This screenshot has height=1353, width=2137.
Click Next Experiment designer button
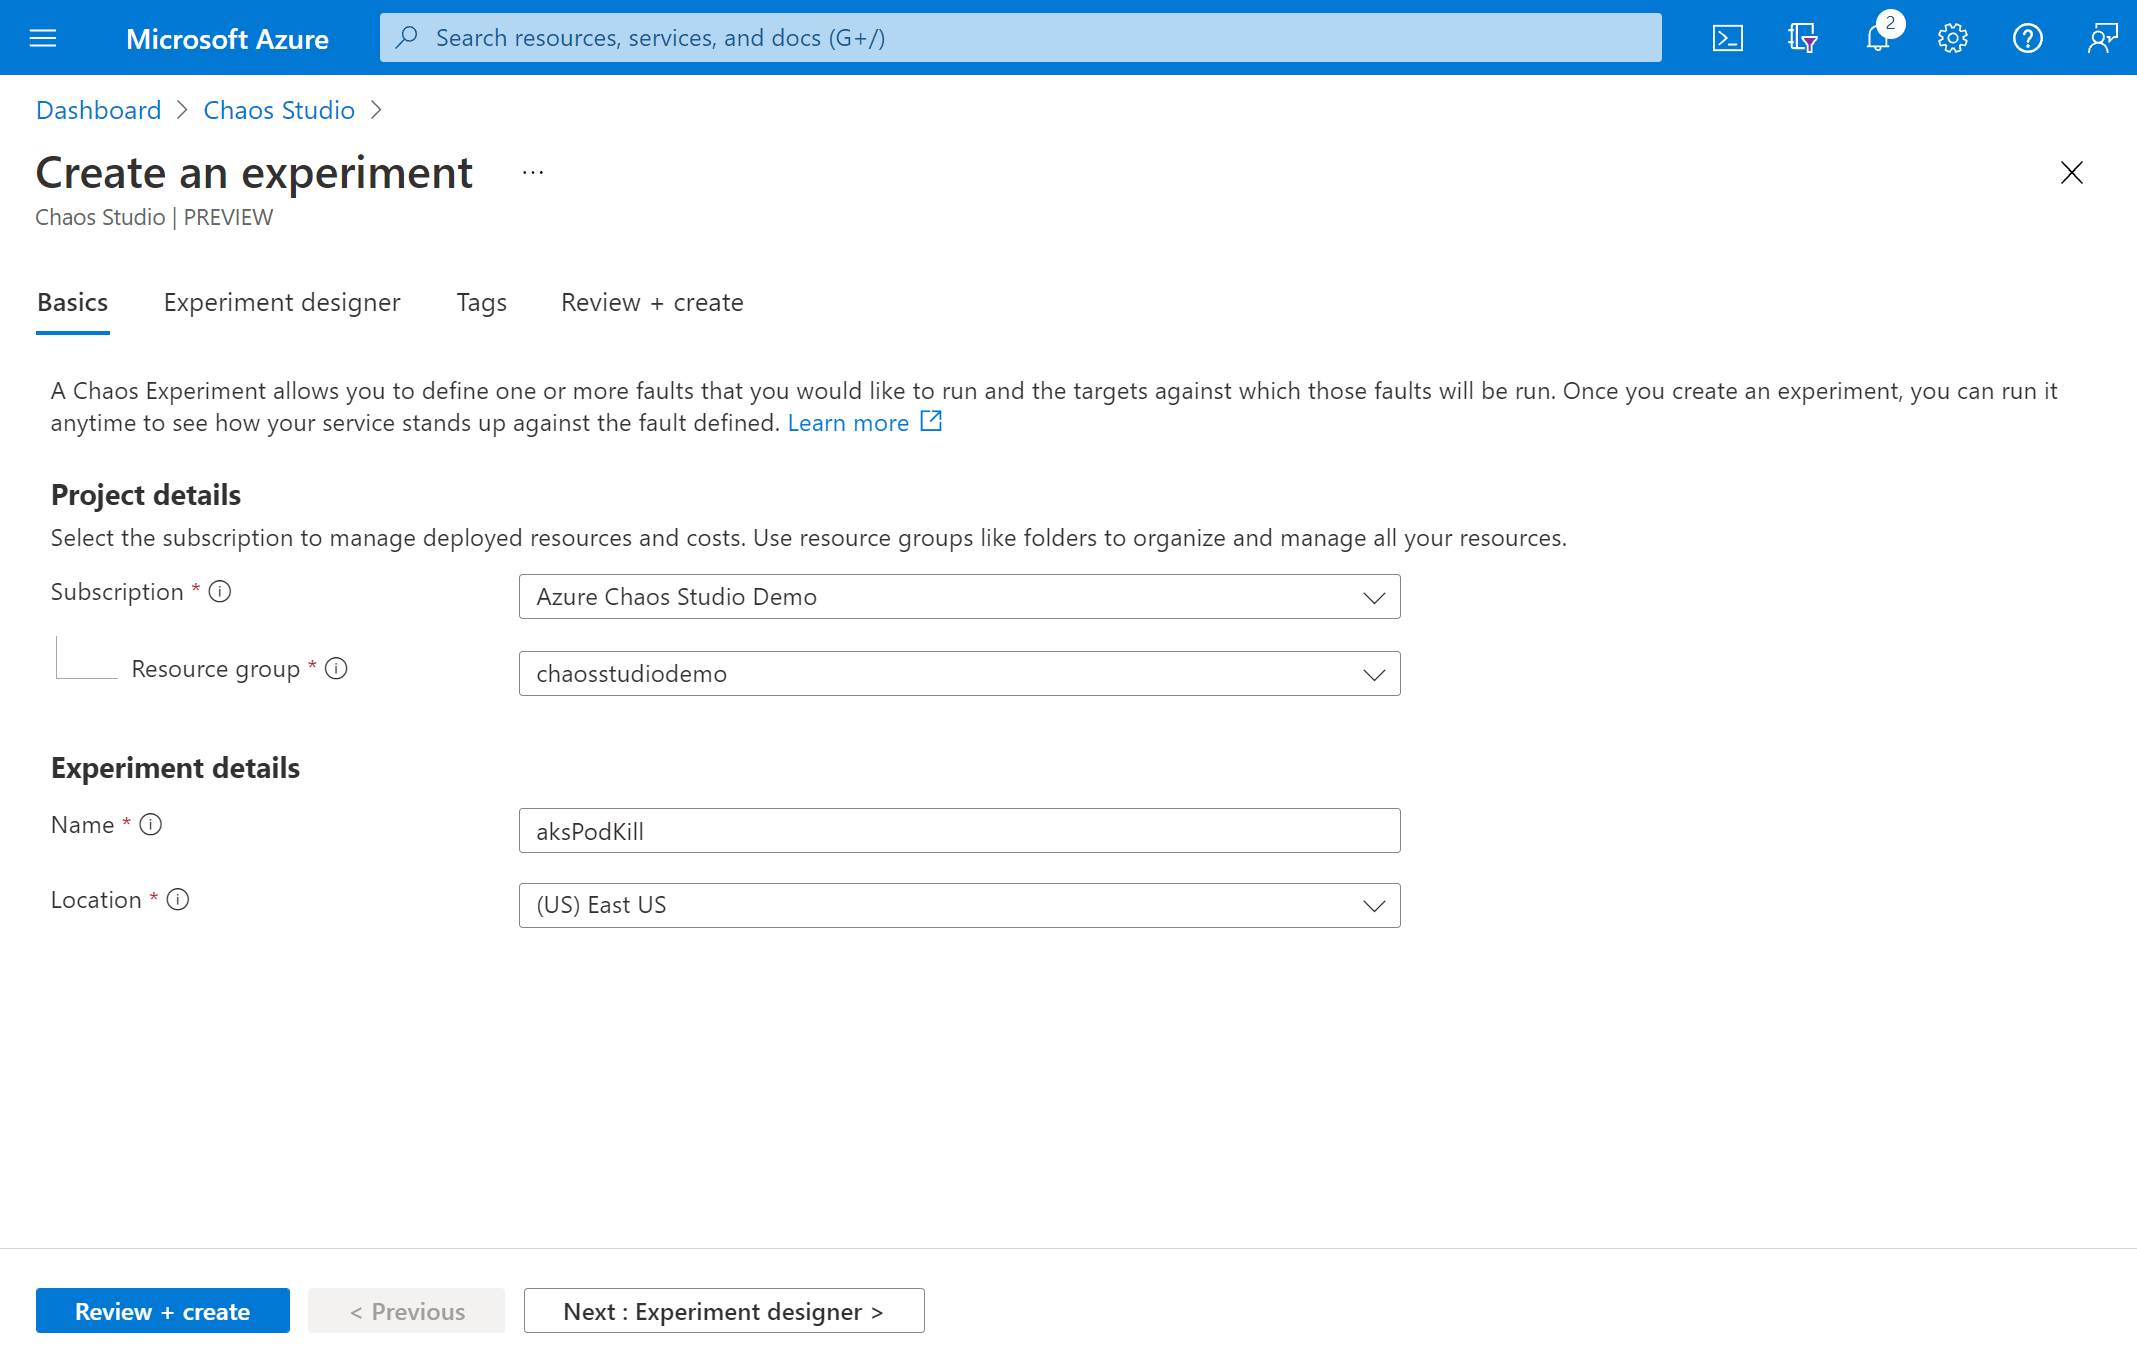click(x=723, y=1309)
